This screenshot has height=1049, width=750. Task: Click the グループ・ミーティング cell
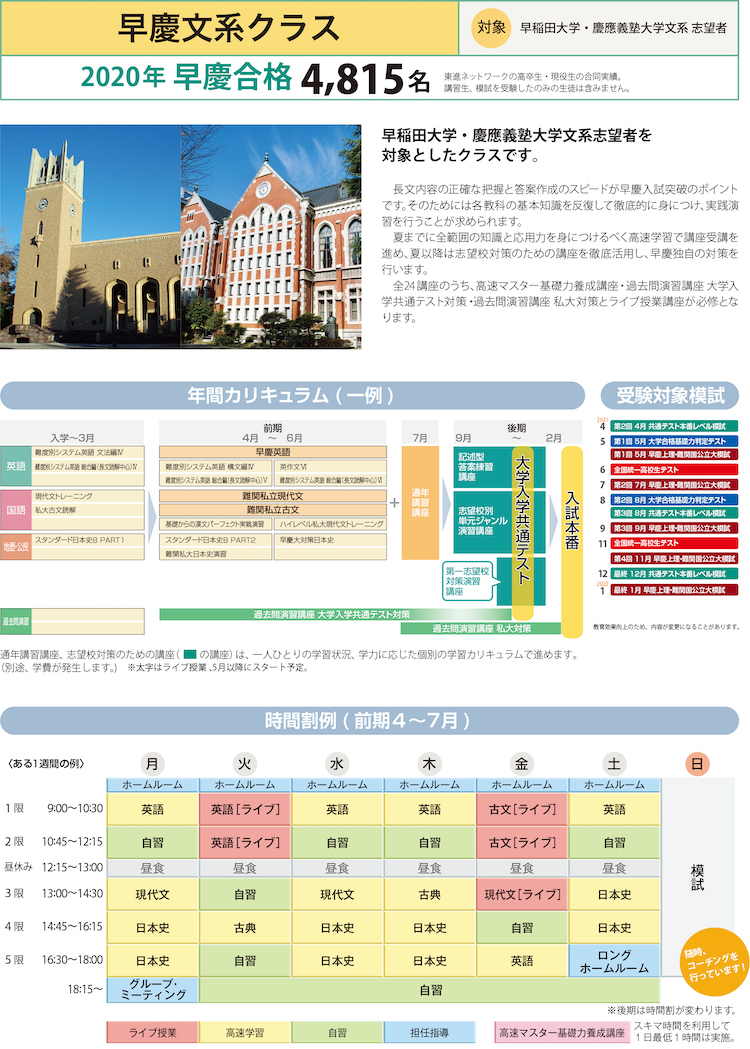pos(153,990)
